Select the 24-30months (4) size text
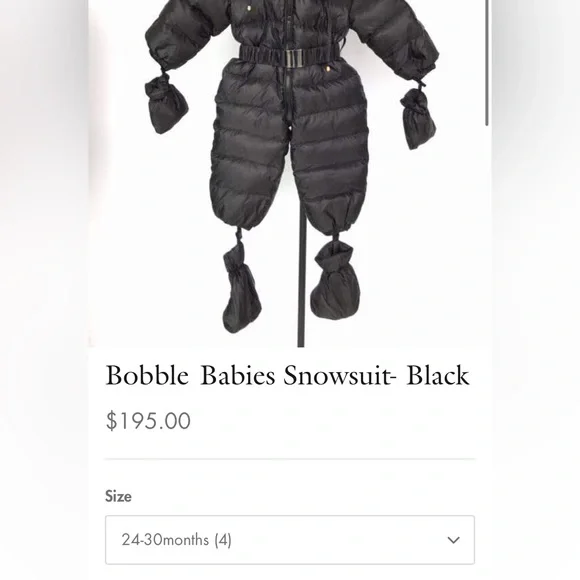This screenshot has height=580, width=580. coord(177,540)
